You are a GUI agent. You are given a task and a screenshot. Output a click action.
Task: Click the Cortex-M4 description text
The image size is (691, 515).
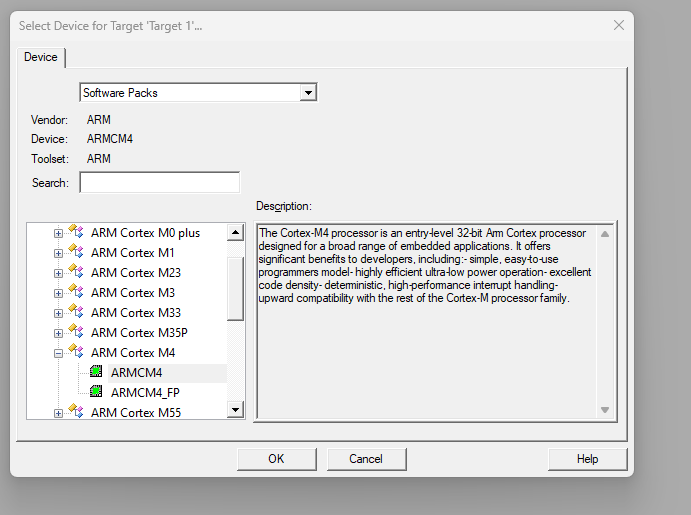(x=425, y=266)
